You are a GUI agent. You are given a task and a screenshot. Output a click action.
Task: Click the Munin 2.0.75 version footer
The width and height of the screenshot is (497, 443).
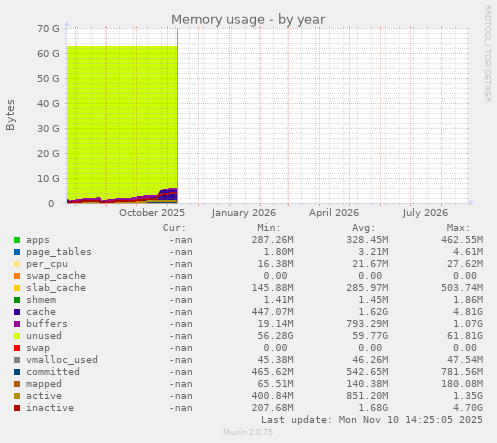[248, 432]
